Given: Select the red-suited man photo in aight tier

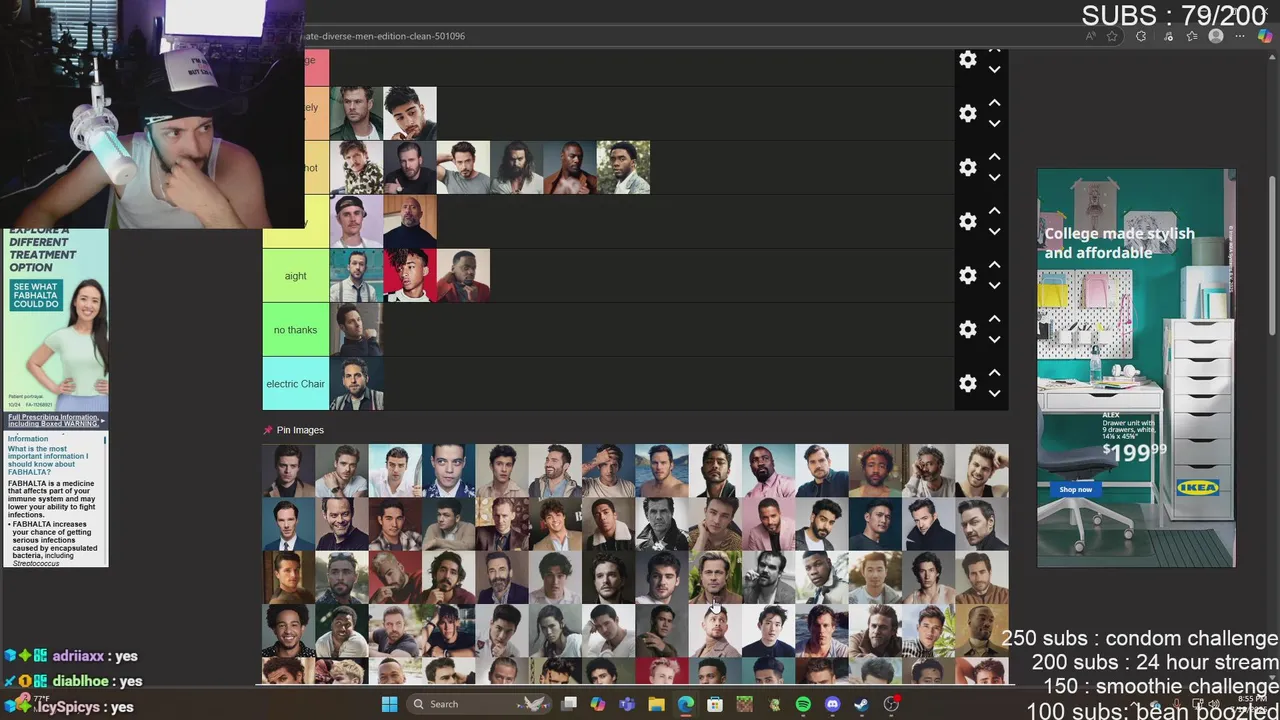Looking at the screenshot, I should 464,276.
